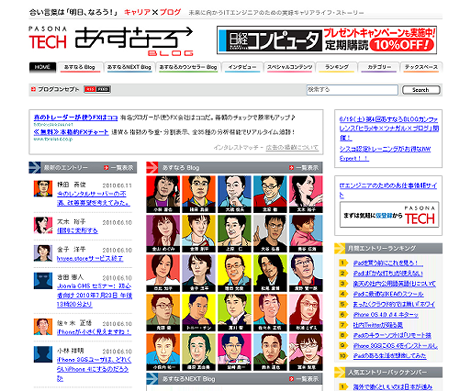The image size is (470, 391).
Task: Open the スペシャルコンテンツ tab
Action: pos(289,67)
